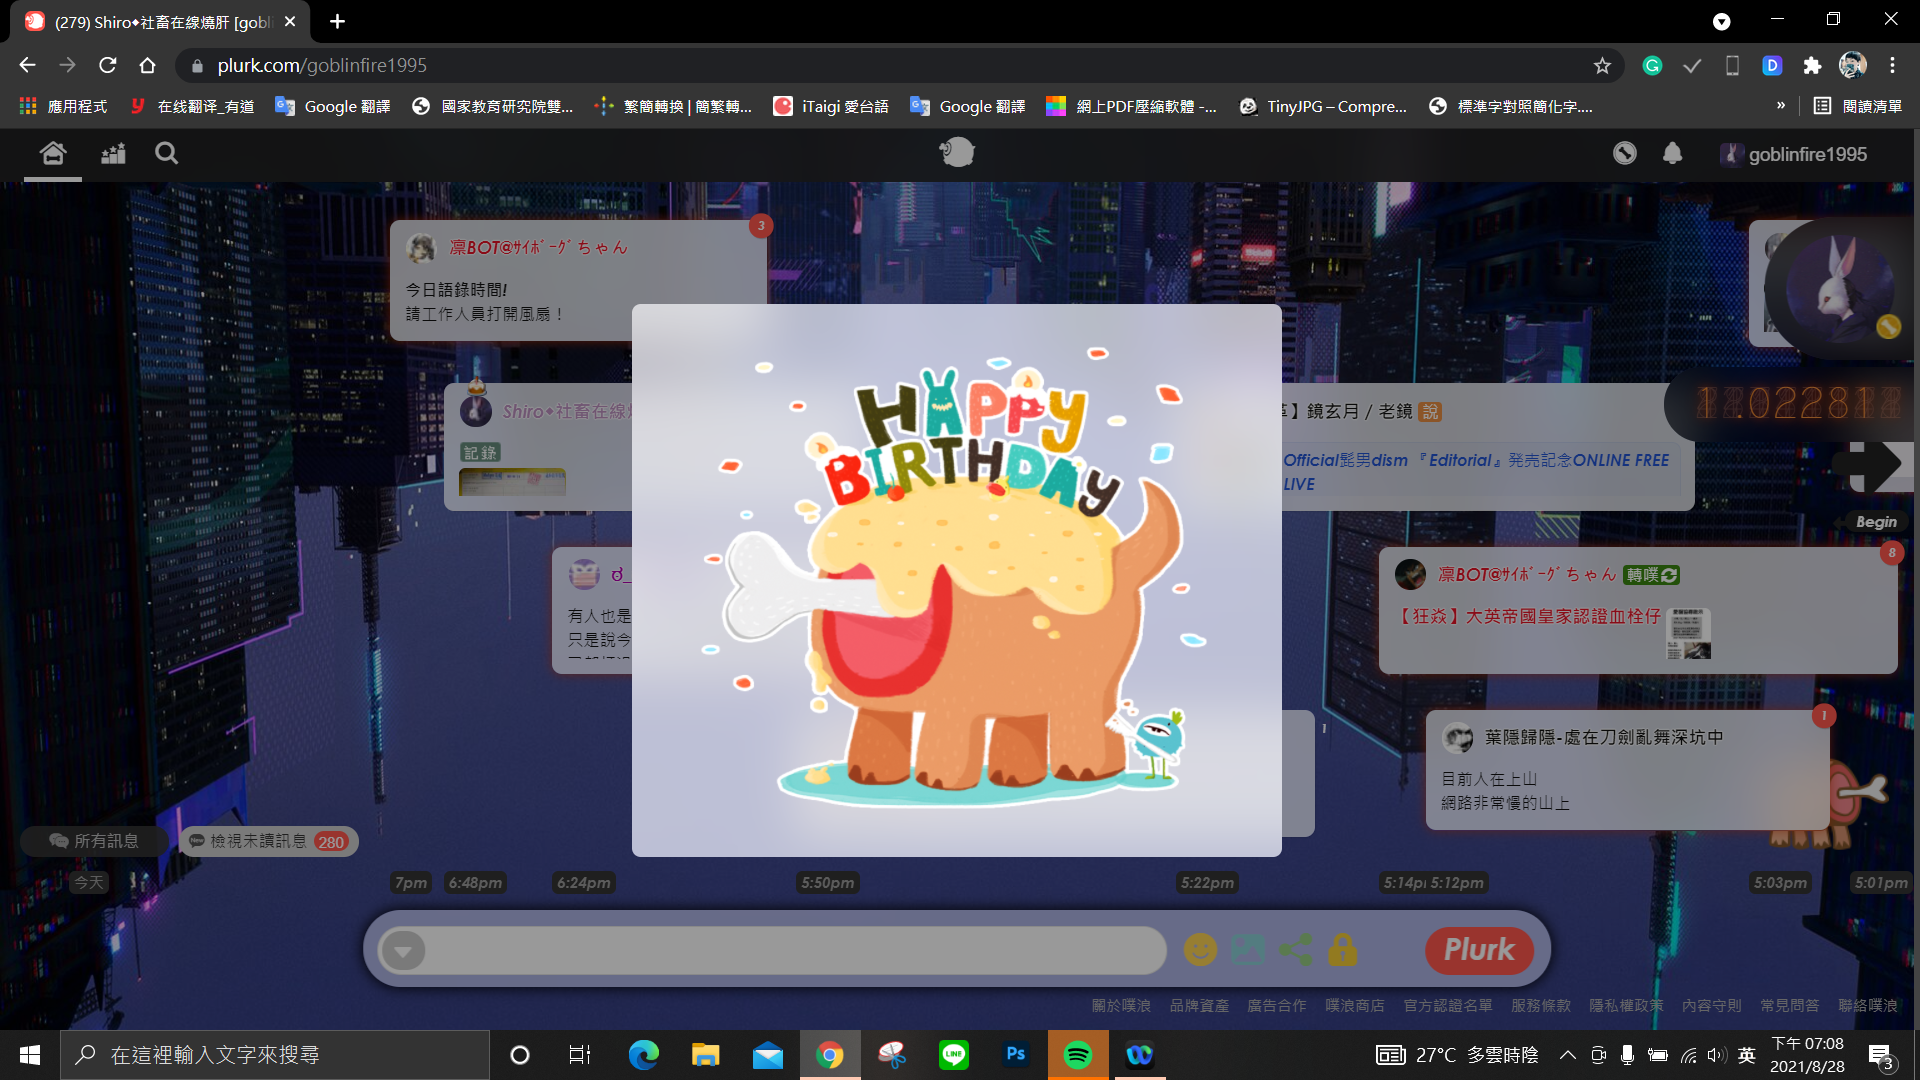Image resolution: width=1920 pixels, height=1080 pixels.
Task: Jump to the 5:03pm timeline marker
Action: pos(1780,882)
